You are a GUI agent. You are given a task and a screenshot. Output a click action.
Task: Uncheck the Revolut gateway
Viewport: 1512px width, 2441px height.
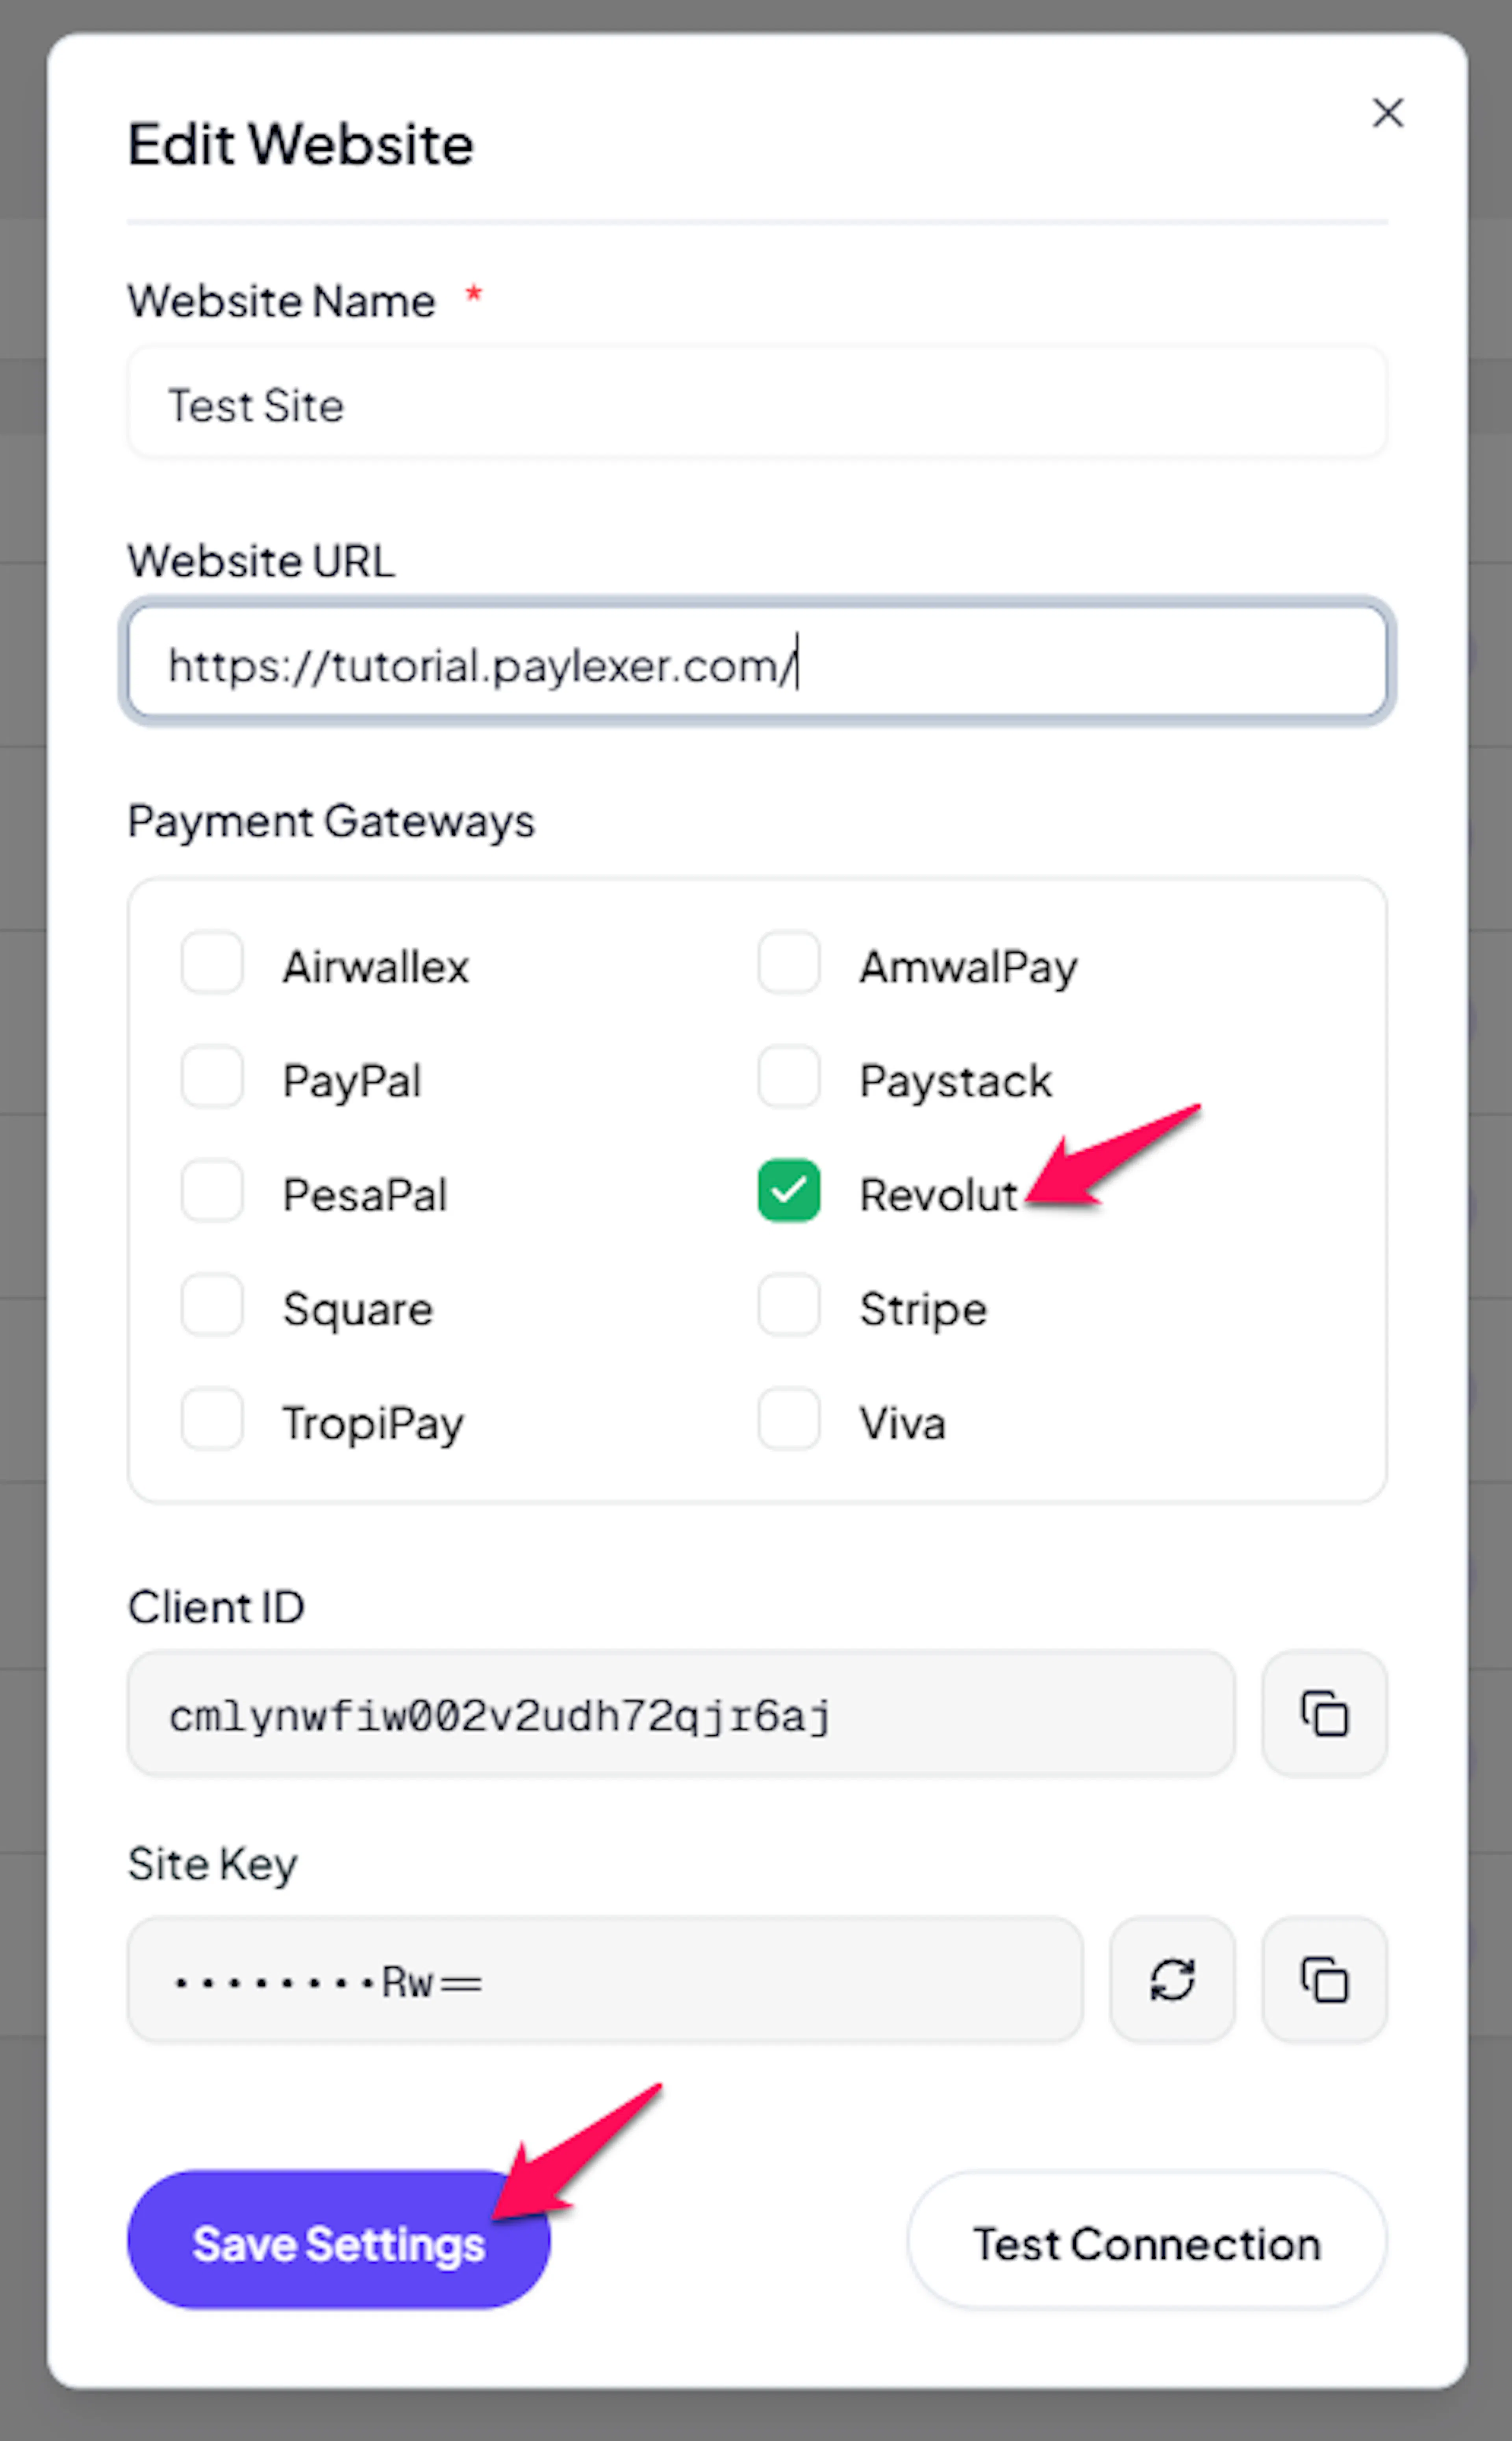789,1191
